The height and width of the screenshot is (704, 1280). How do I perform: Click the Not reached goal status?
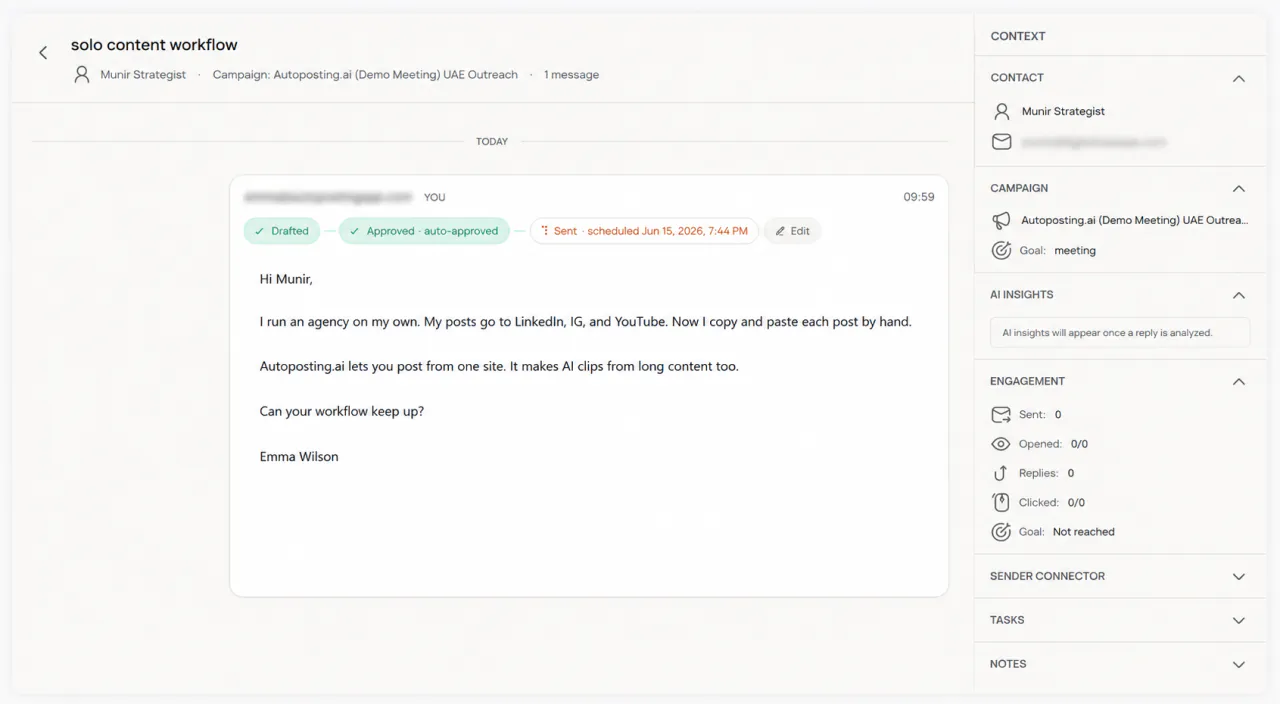point(1084,532)
